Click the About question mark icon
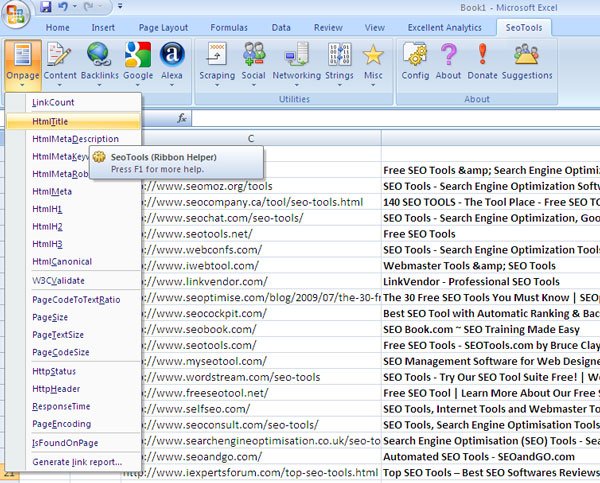Viewport: 600px width, 483px height. 448,54
